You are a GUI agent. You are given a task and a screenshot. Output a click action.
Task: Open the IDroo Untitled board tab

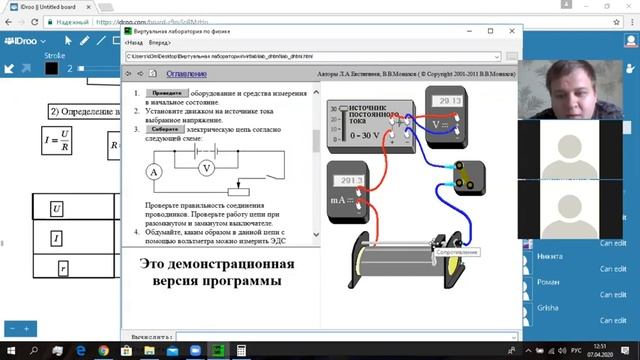pyautogui.click(x=48, y=7)
